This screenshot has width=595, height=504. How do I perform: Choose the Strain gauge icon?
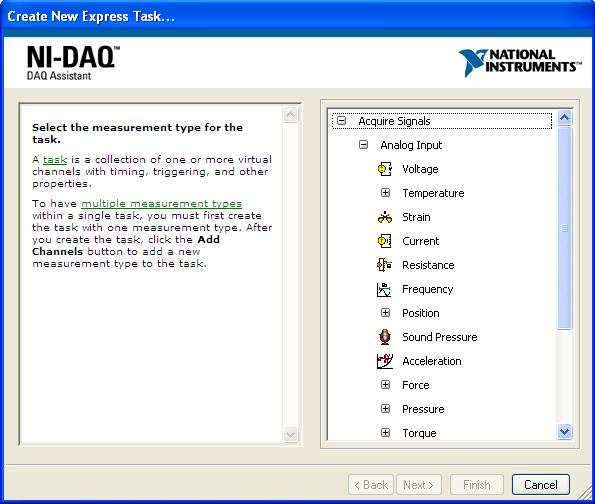point(385,217)
